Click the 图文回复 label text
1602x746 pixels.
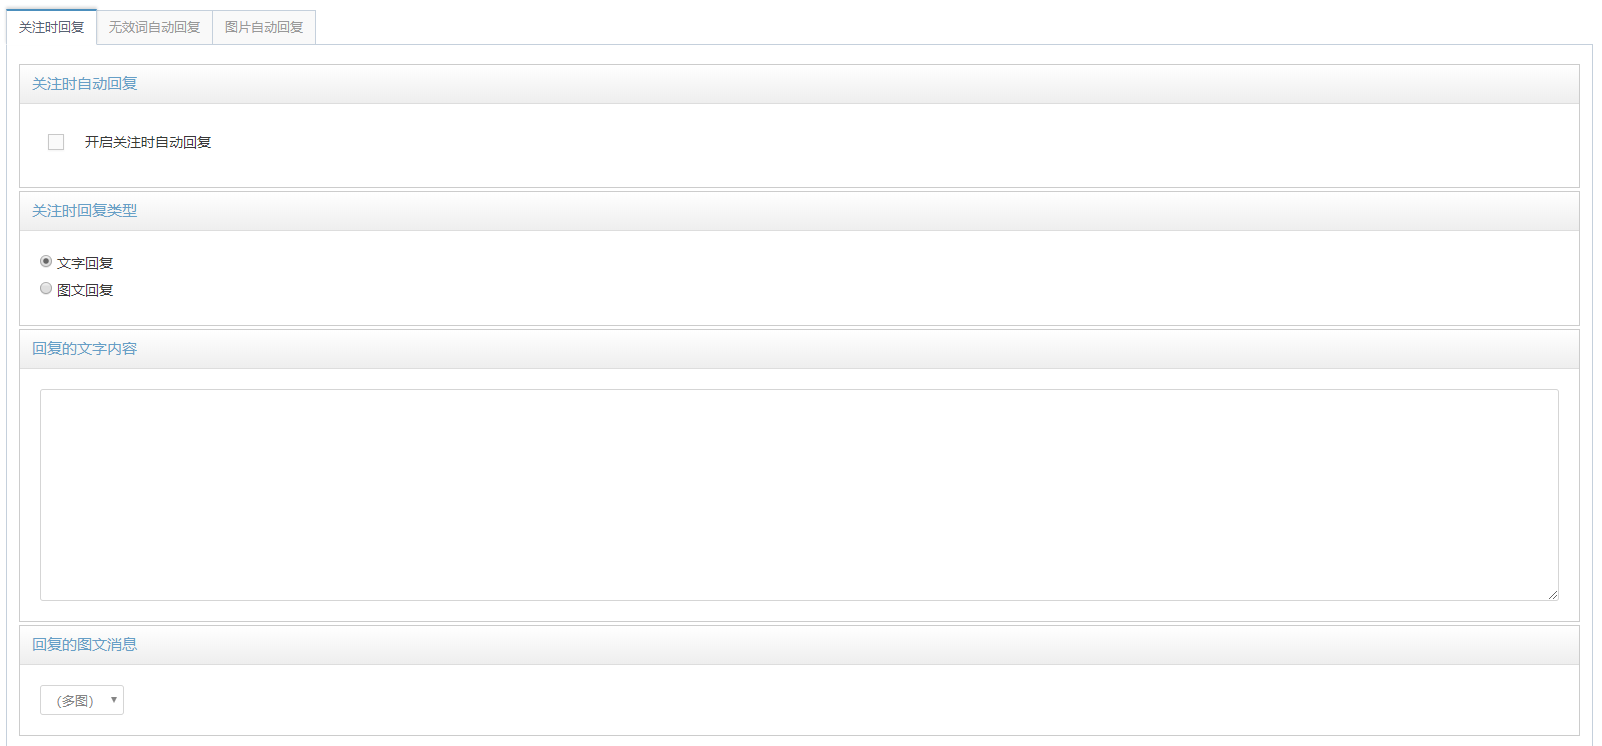tap(85, 290)
